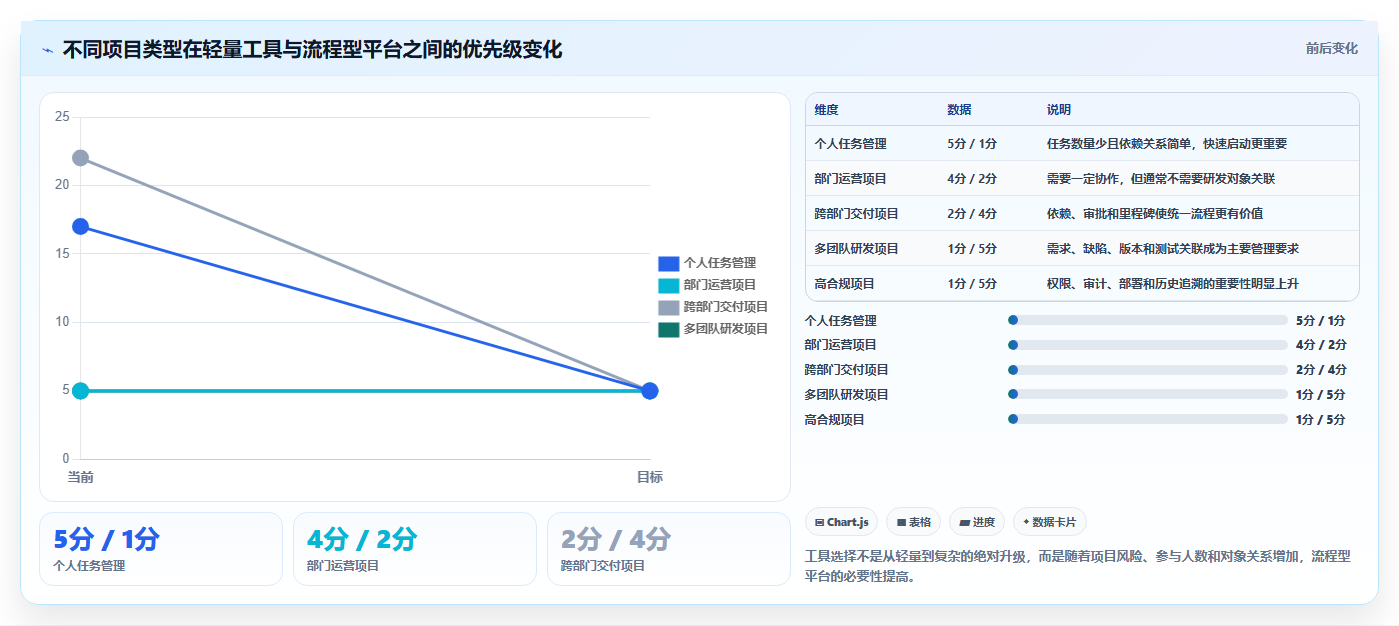Click the 跨部门交付项目 legend label in chart
The image size is (1399, 626).
tap(726, 307)
